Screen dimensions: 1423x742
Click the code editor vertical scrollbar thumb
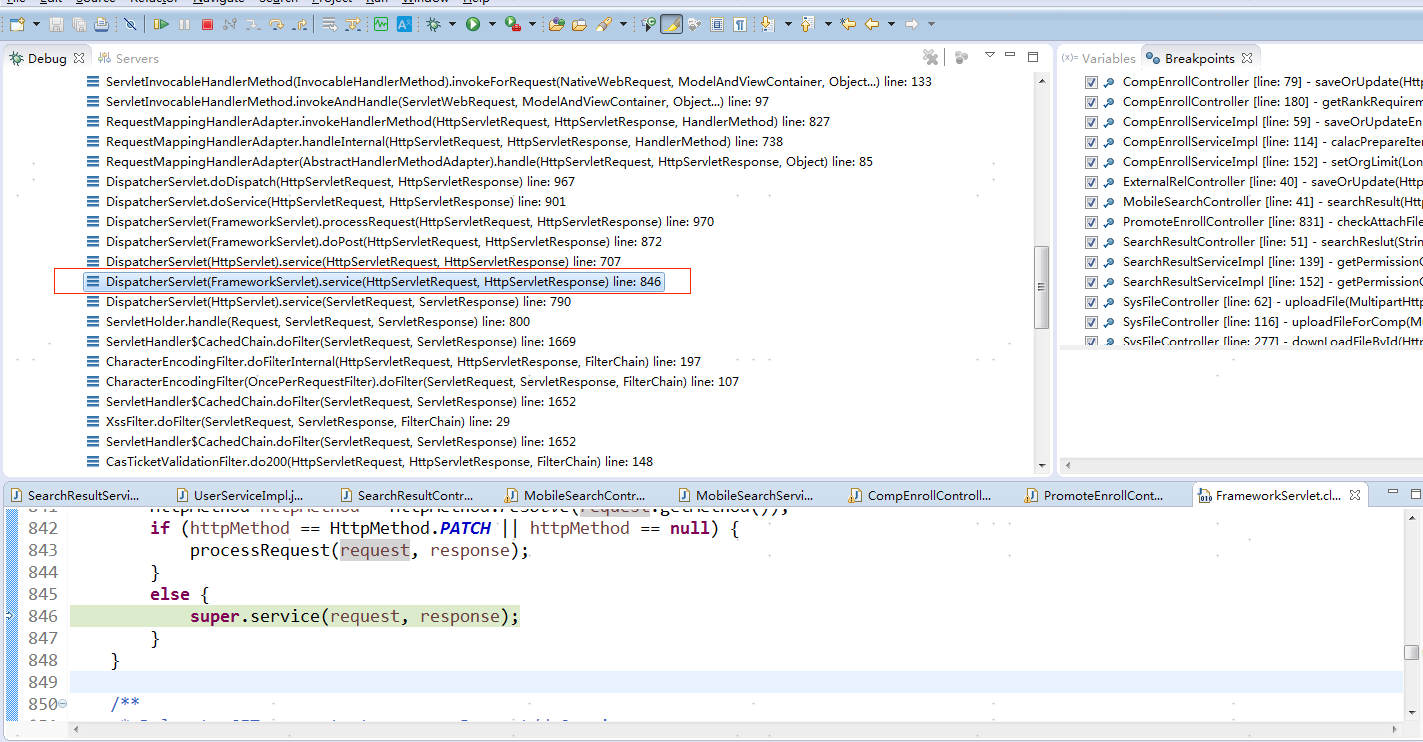coord(1411,653)
